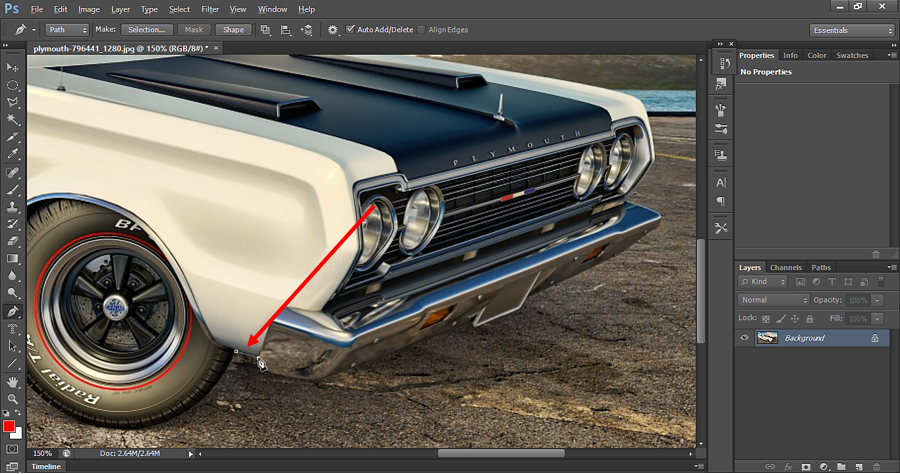Toggle lock transparent pixels
Viewport: 900px width, 474px height.
[766, 318]
